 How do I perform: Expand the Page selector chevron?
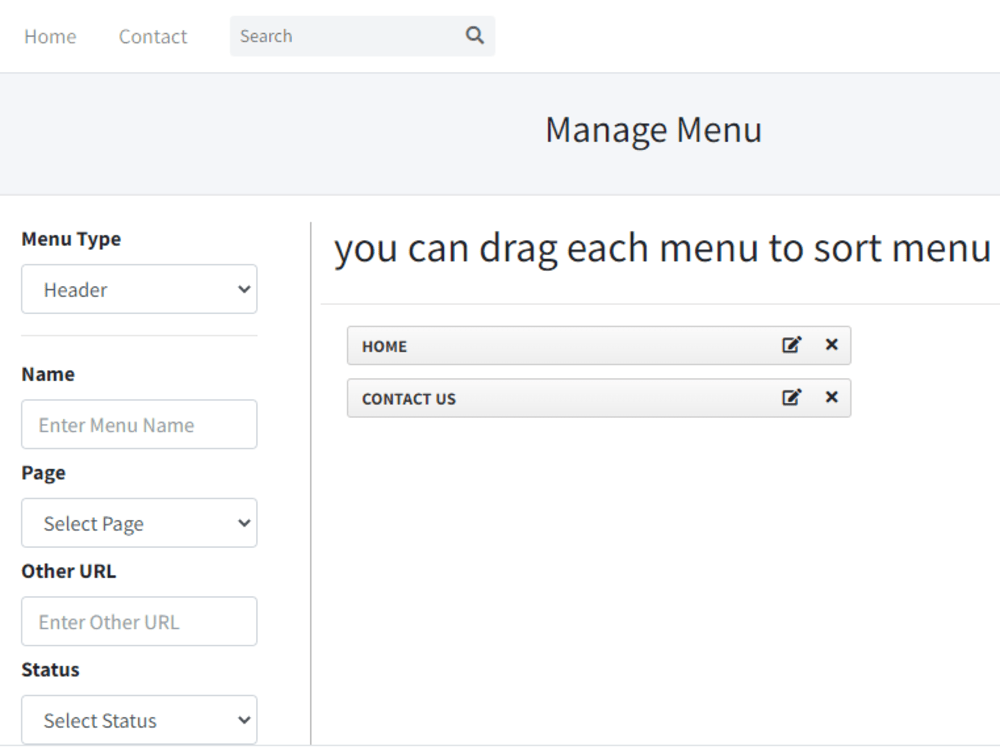tap(243, 523)
